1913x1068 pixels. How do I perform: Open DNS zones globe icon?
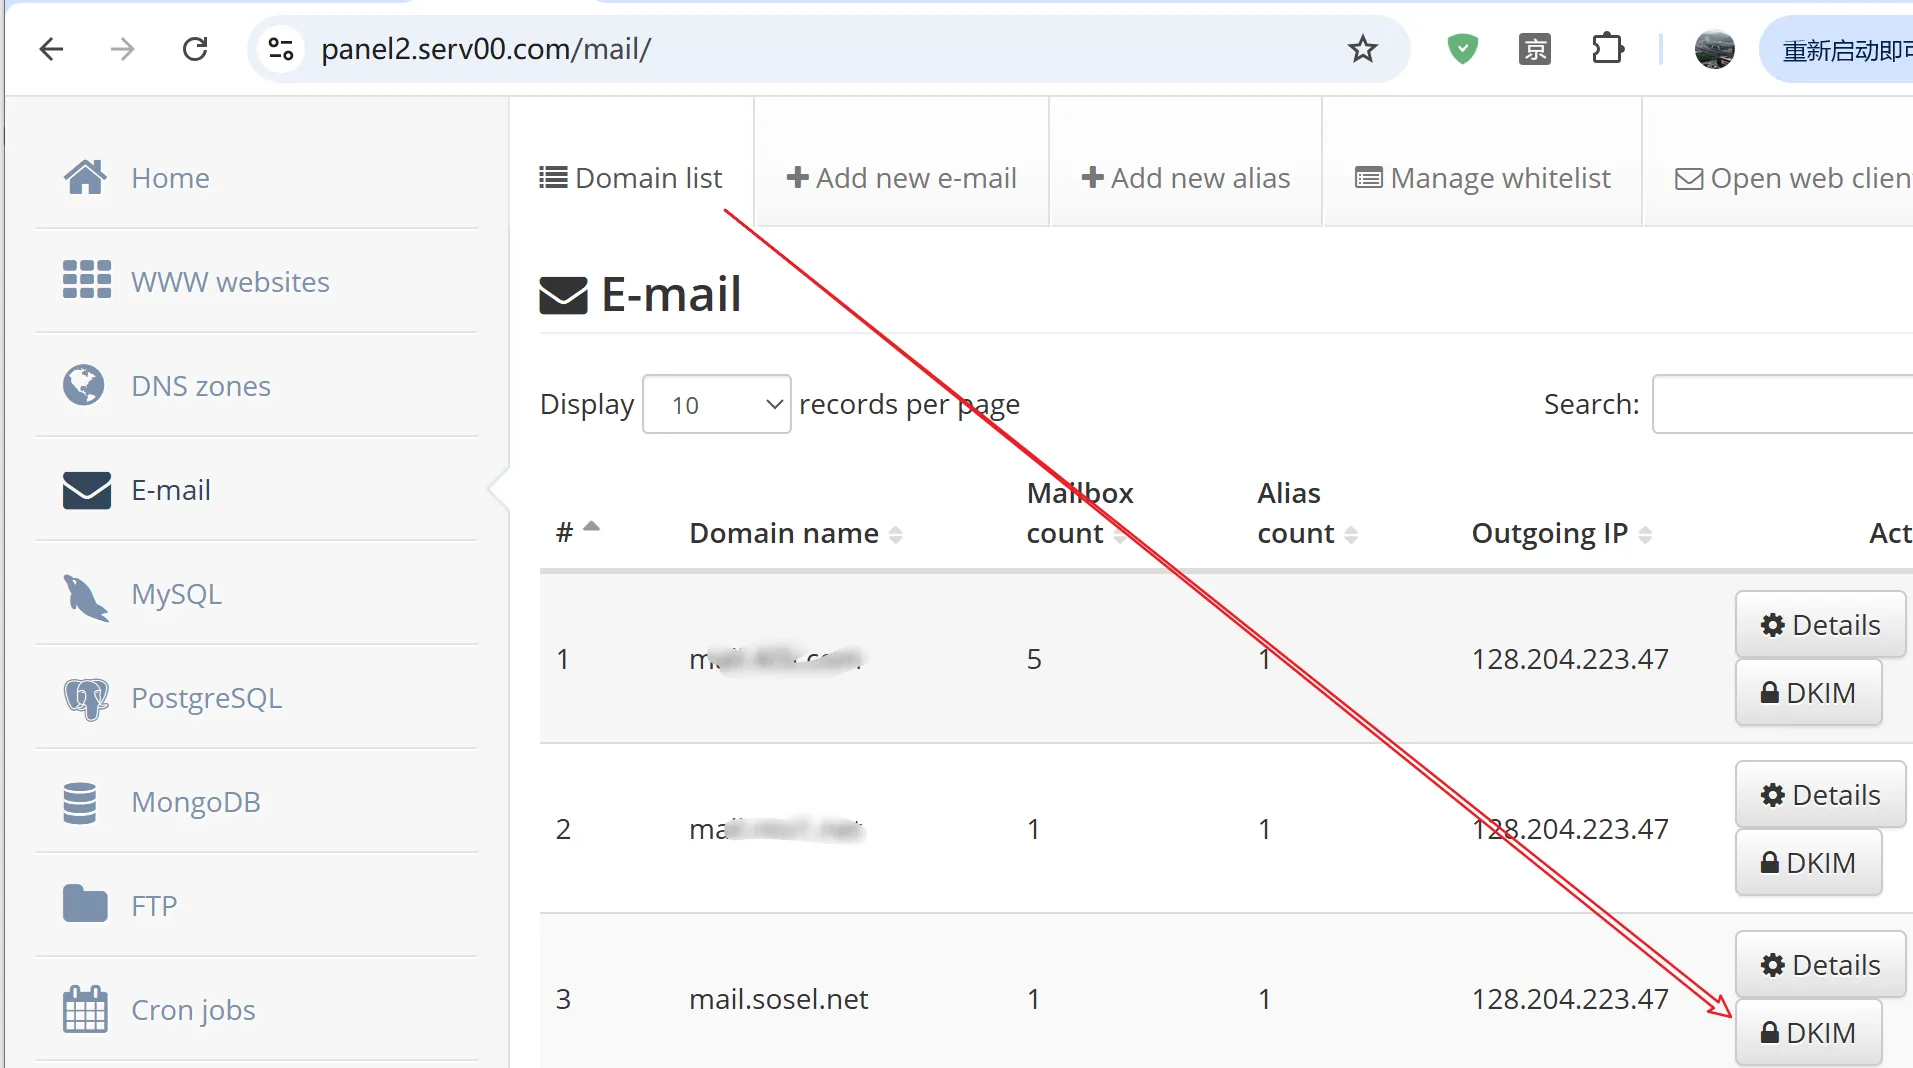coord(84,385)
